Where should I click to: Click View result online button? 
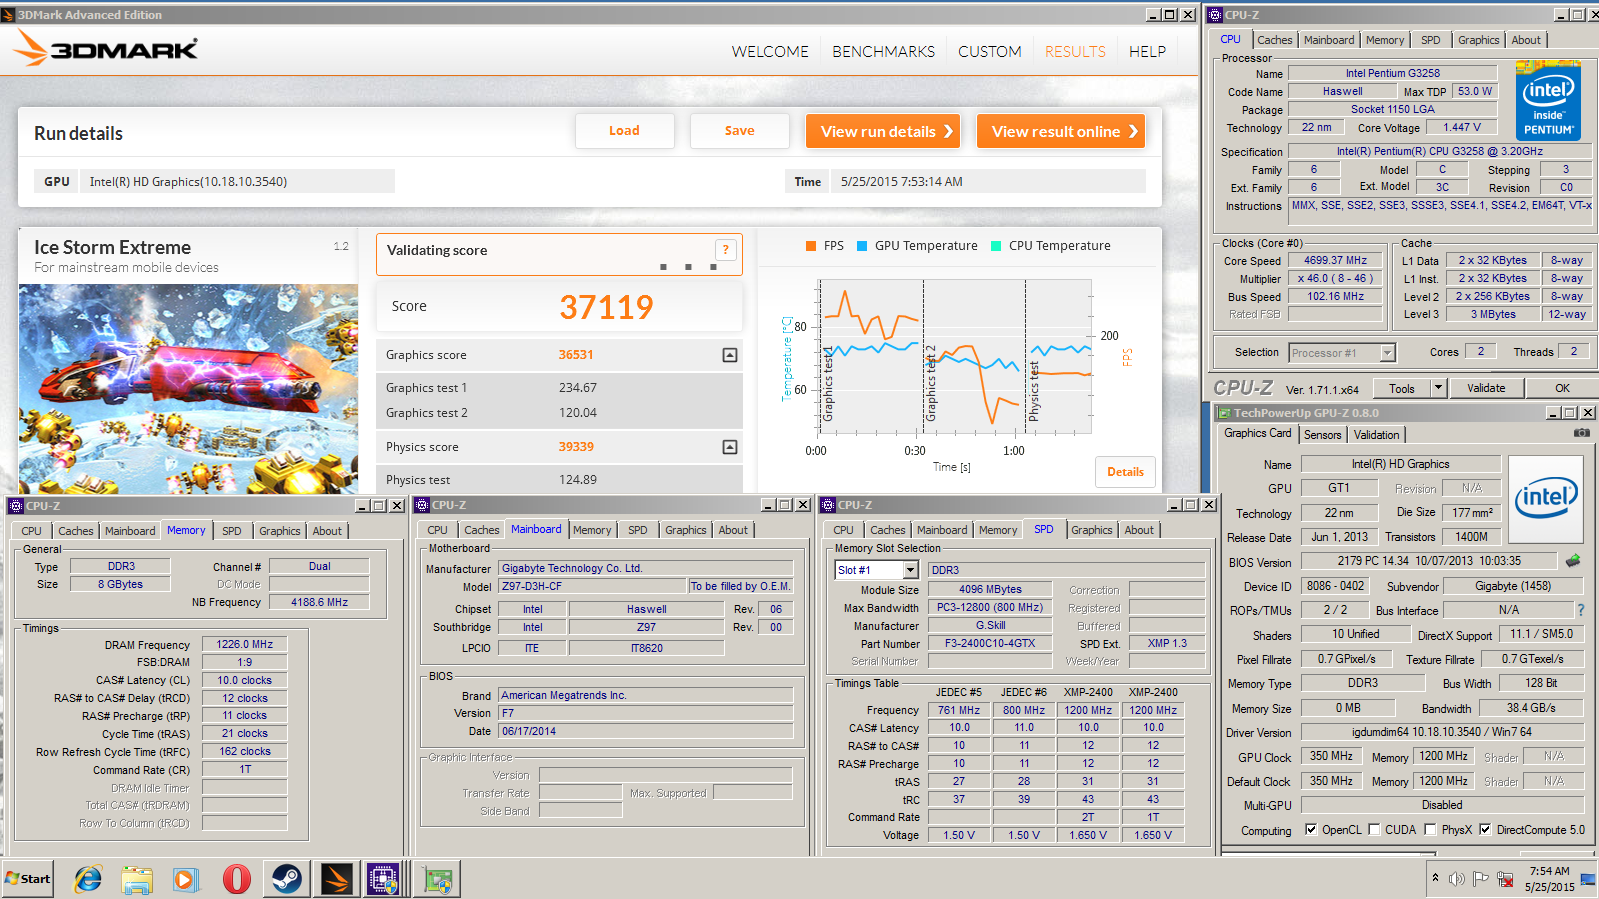1061,131
